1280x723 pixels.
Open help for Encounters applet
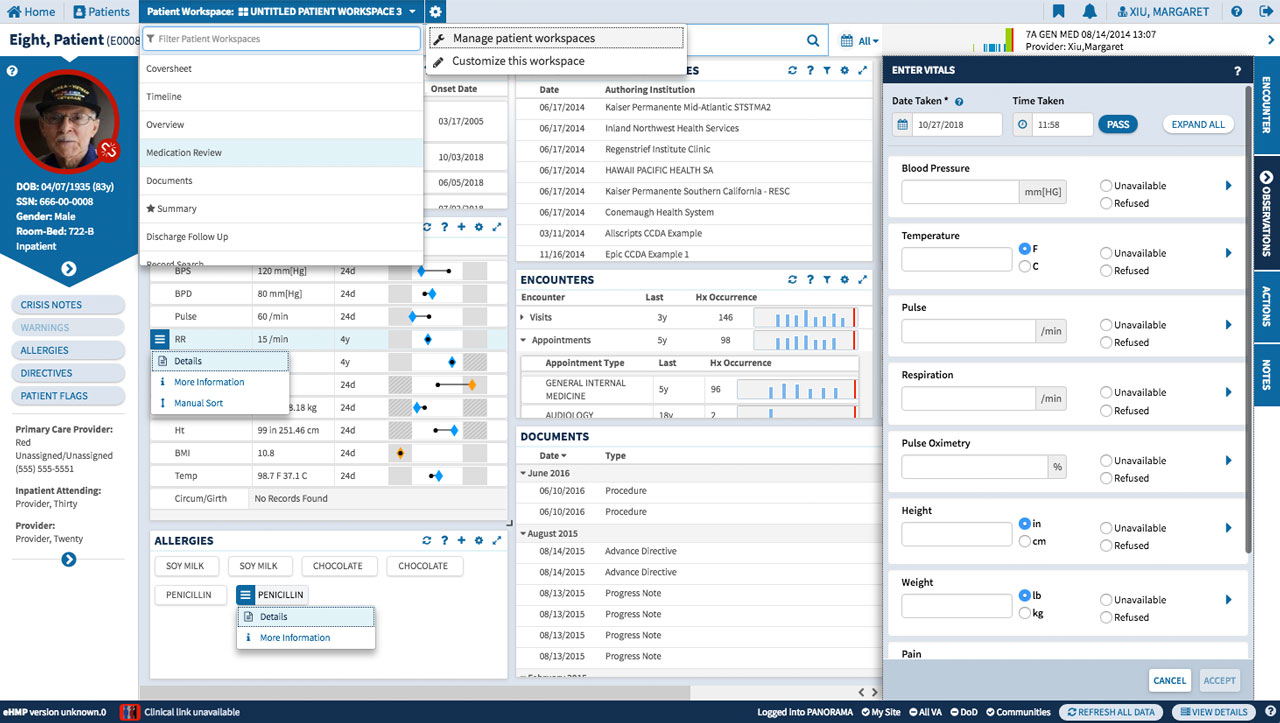click(810, 280)
